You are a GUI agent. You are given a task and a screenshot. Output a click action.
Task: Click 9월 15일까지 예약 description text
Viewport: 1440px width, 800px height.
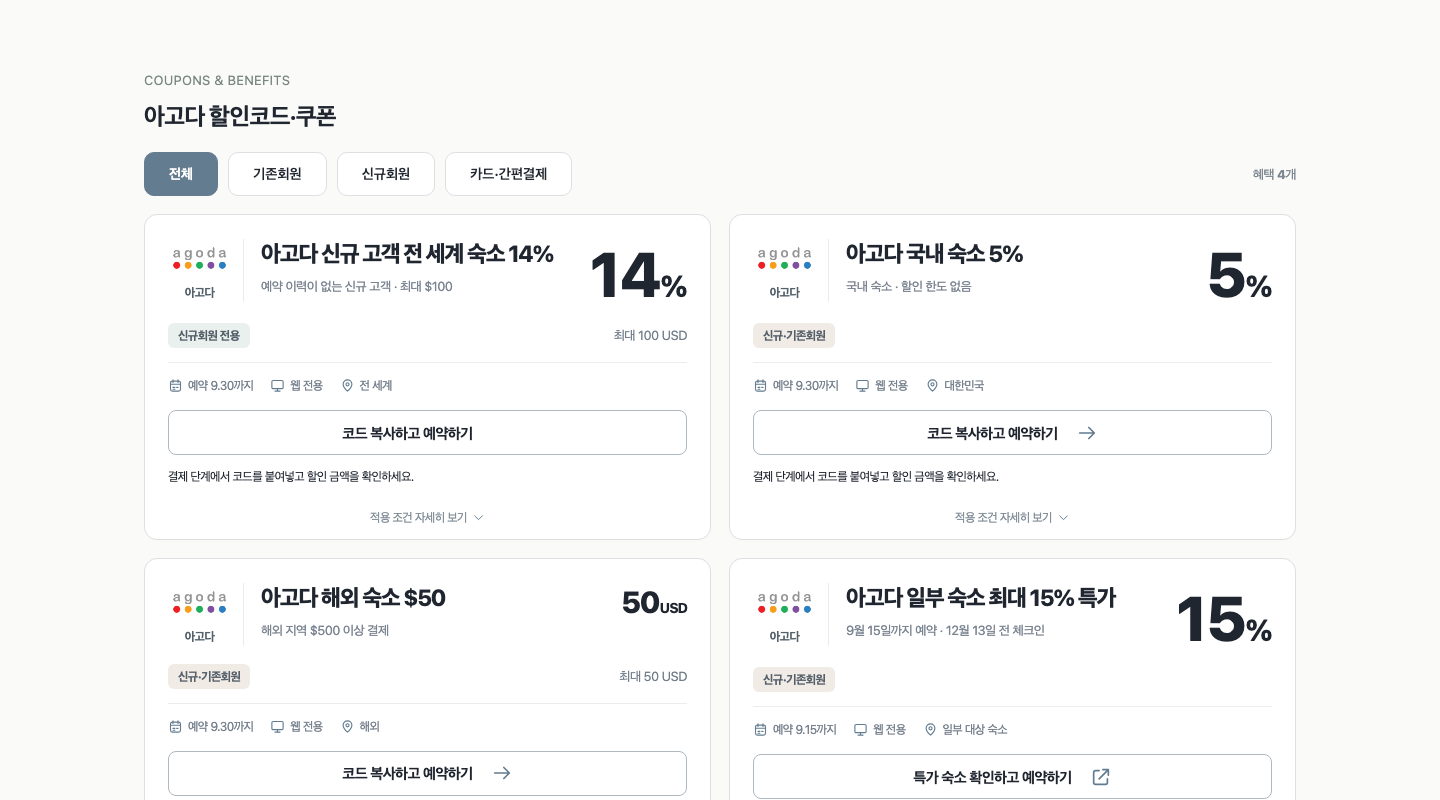pos(945,631)
